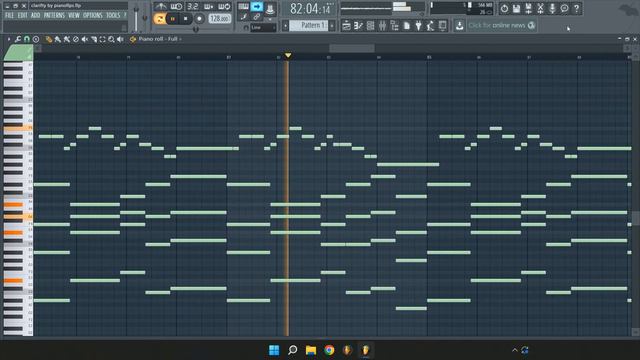Image resolution: width=640 pixels, height=360 pixels.
Task: Open the VIEW menu
Action: (74, 16)
